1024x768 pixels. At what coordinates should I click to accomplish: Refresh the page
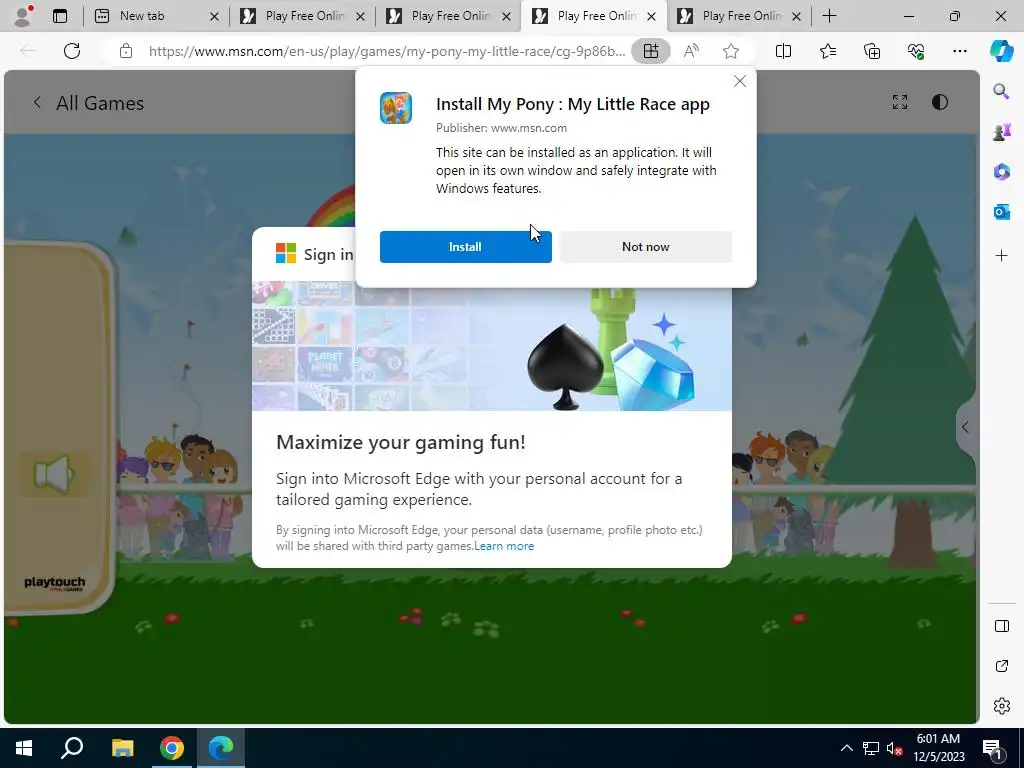pos(72,51)
